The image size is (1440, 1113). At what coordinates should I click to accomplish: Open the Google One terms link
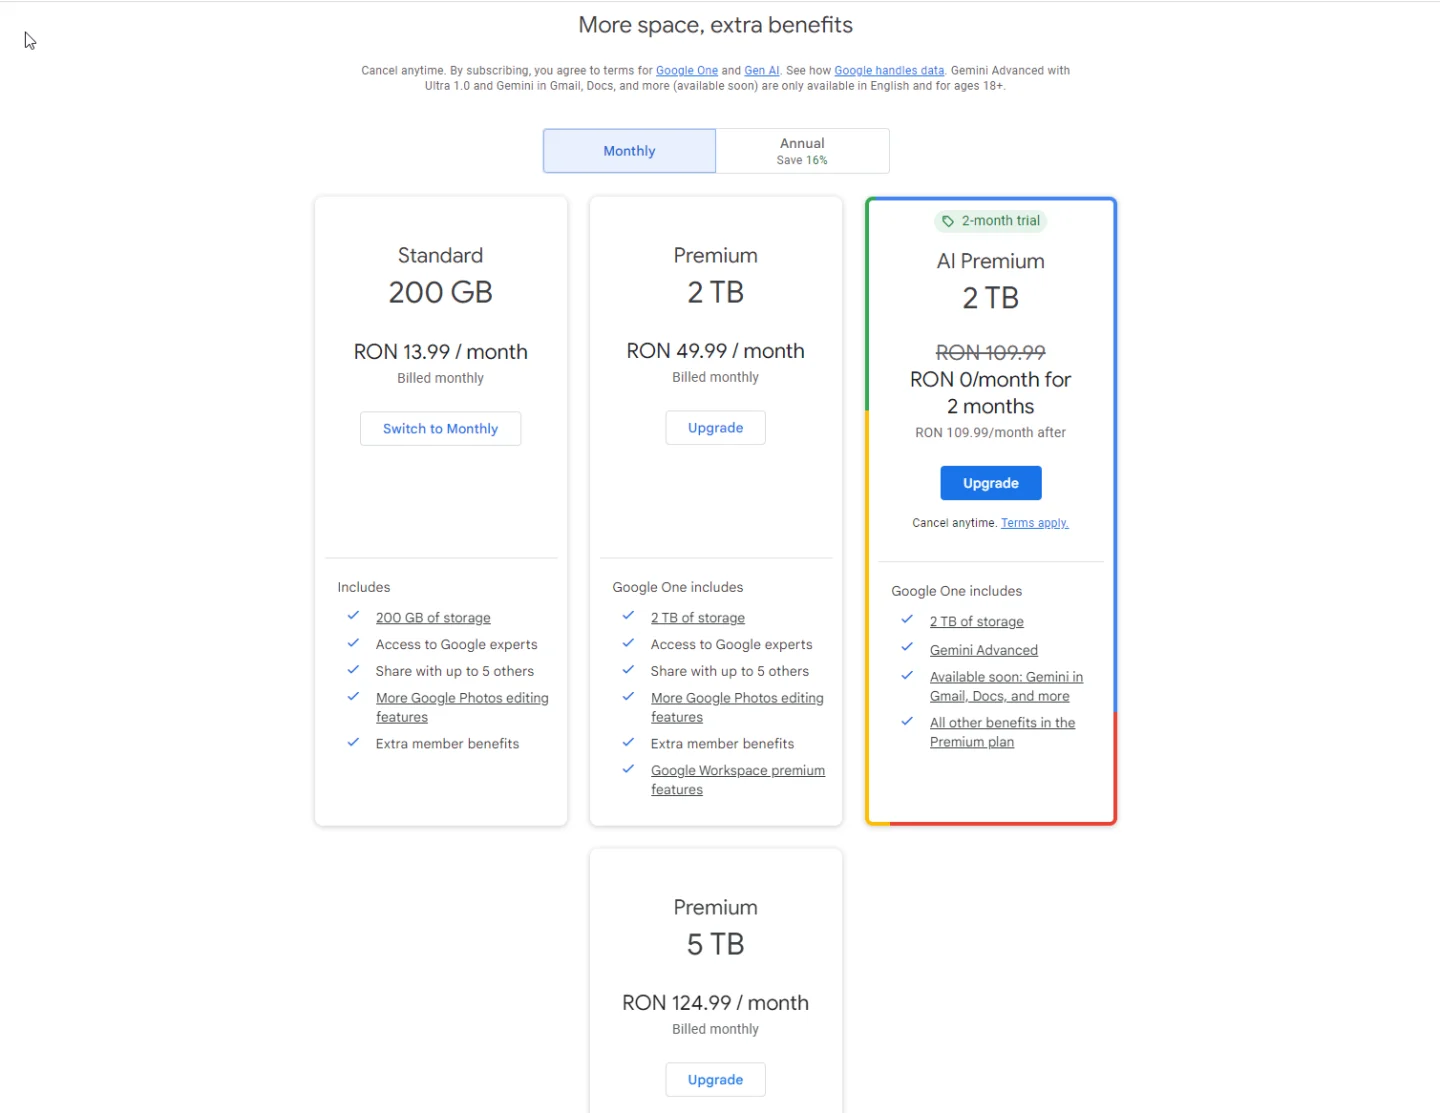pyautogui.click(x=687, y=71)
